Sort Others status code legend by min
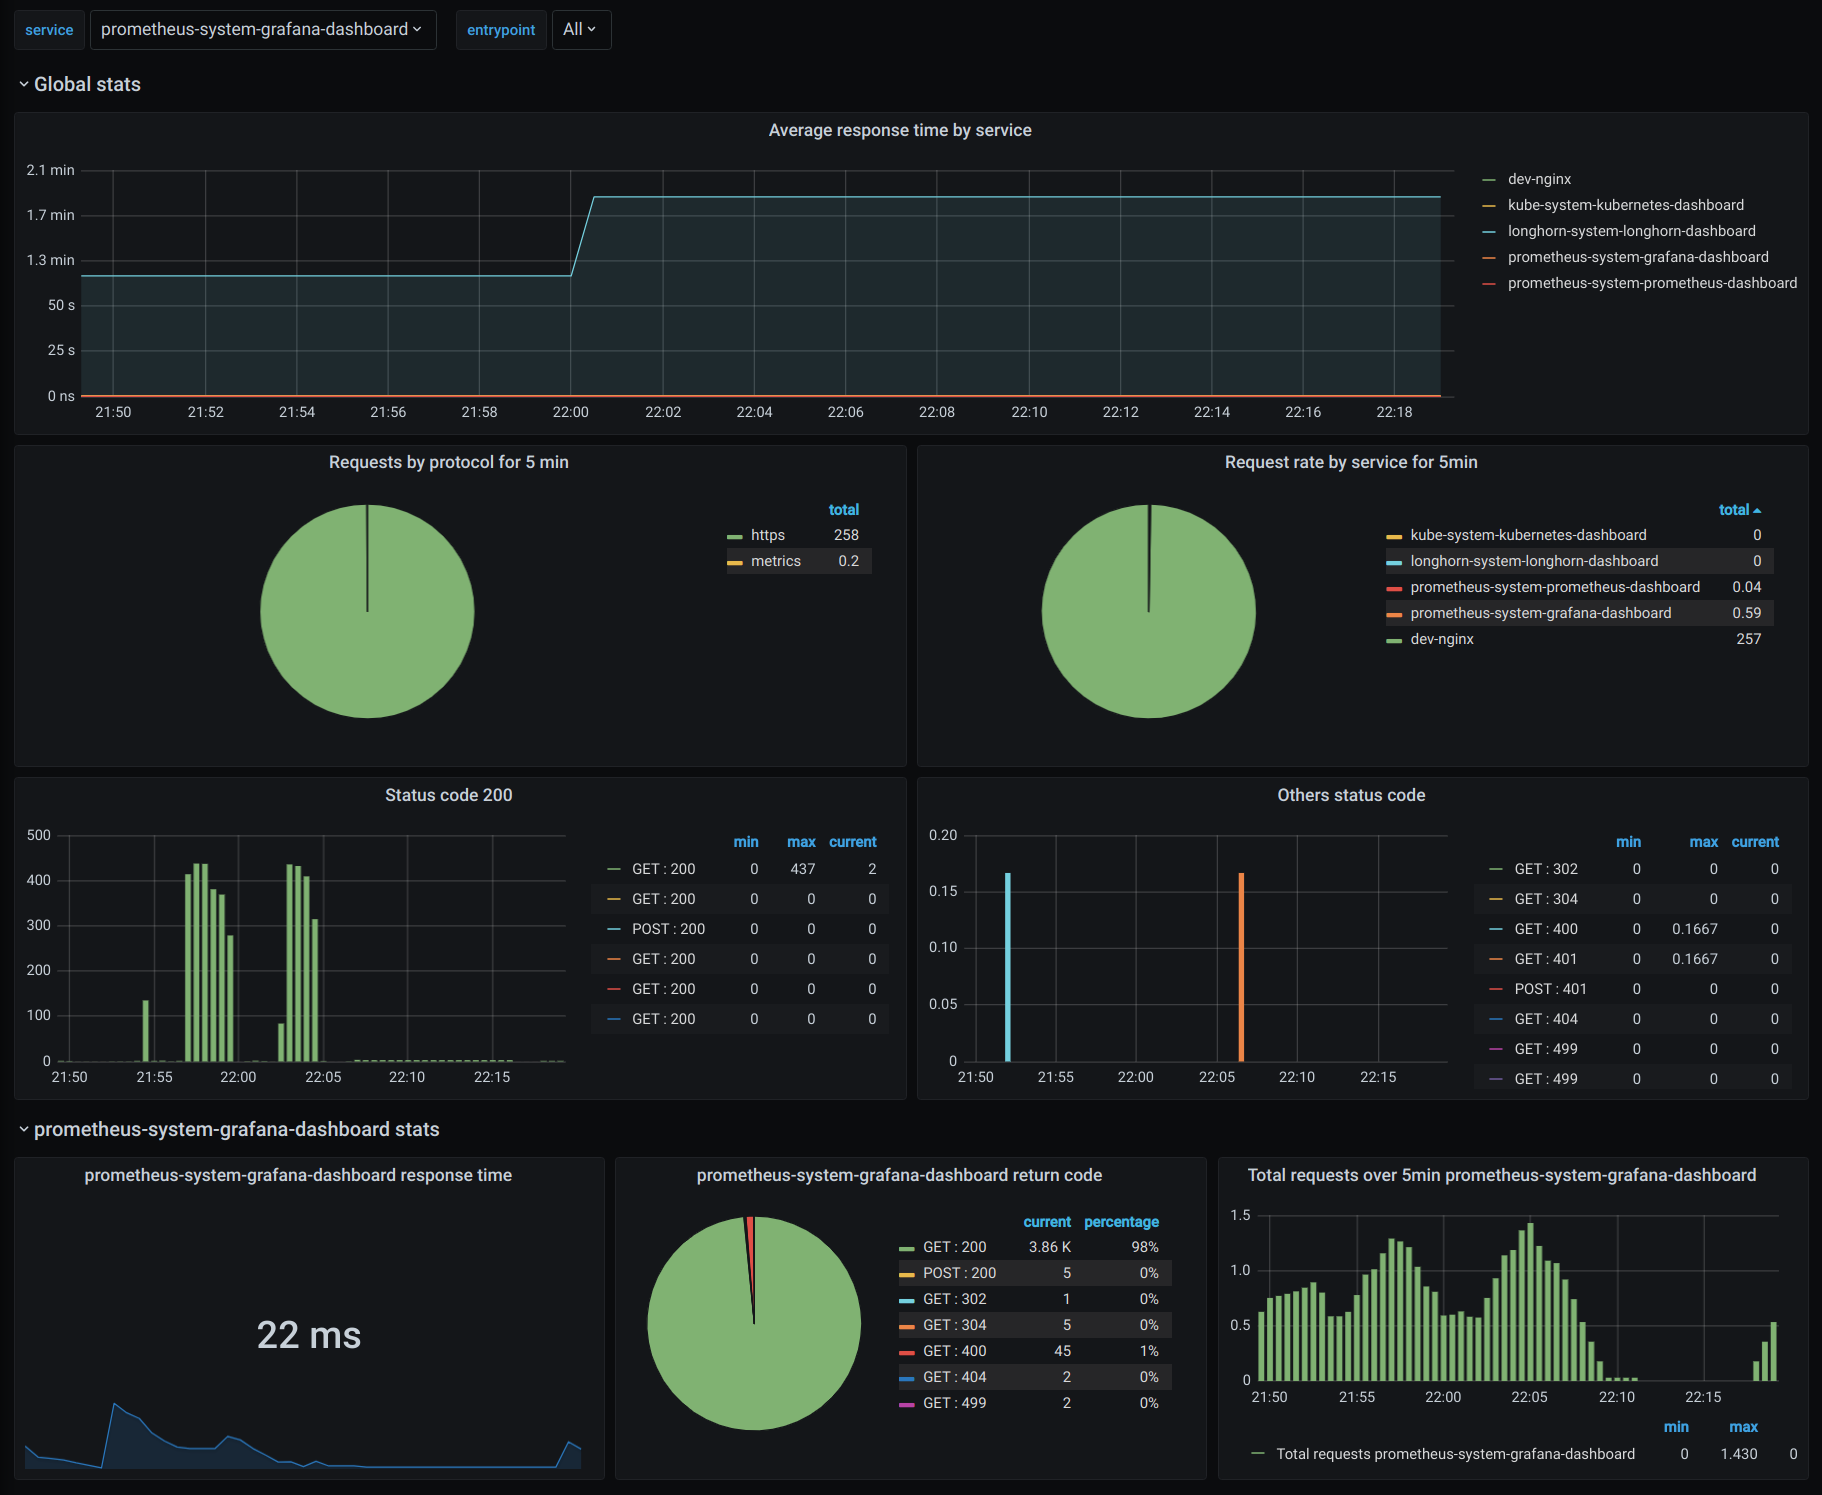 point(1628,843)
